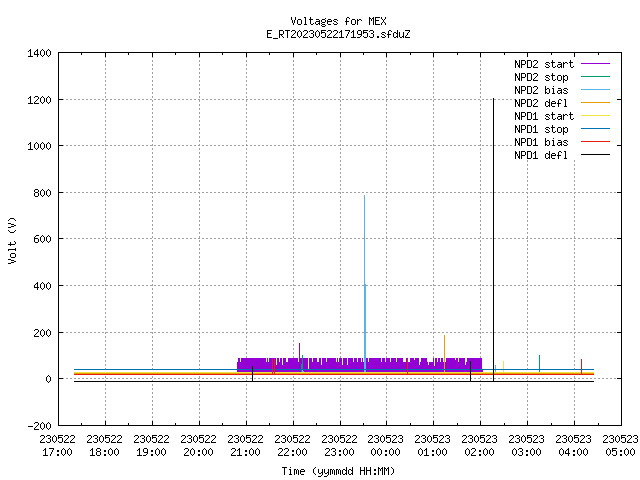Click the y-axis tick value 0

(49, 379)
